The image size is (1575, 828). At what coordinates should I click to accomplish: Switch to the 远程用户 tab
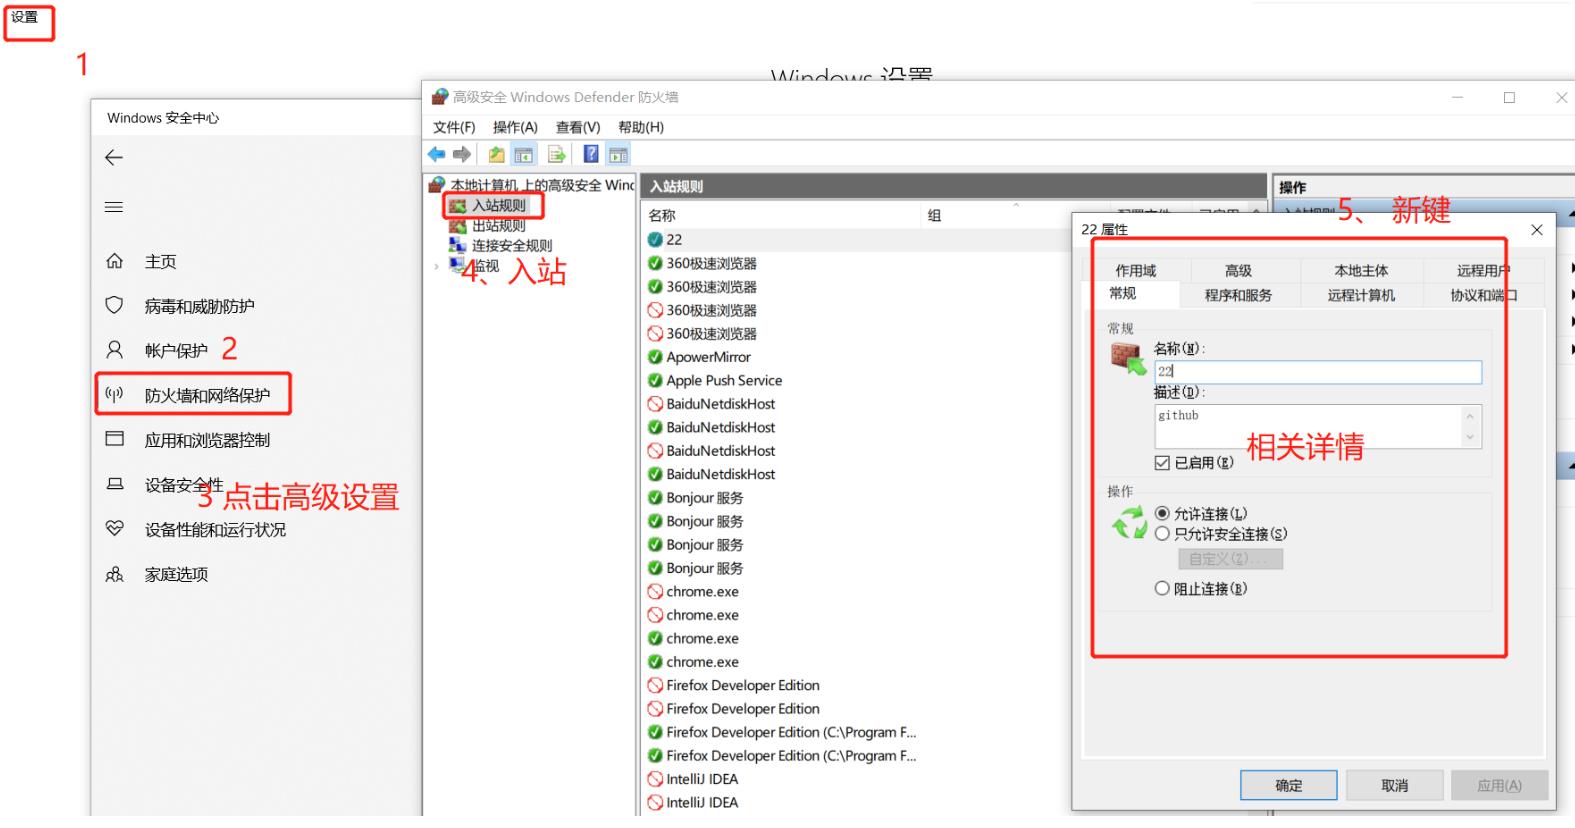click(1483, 270)
